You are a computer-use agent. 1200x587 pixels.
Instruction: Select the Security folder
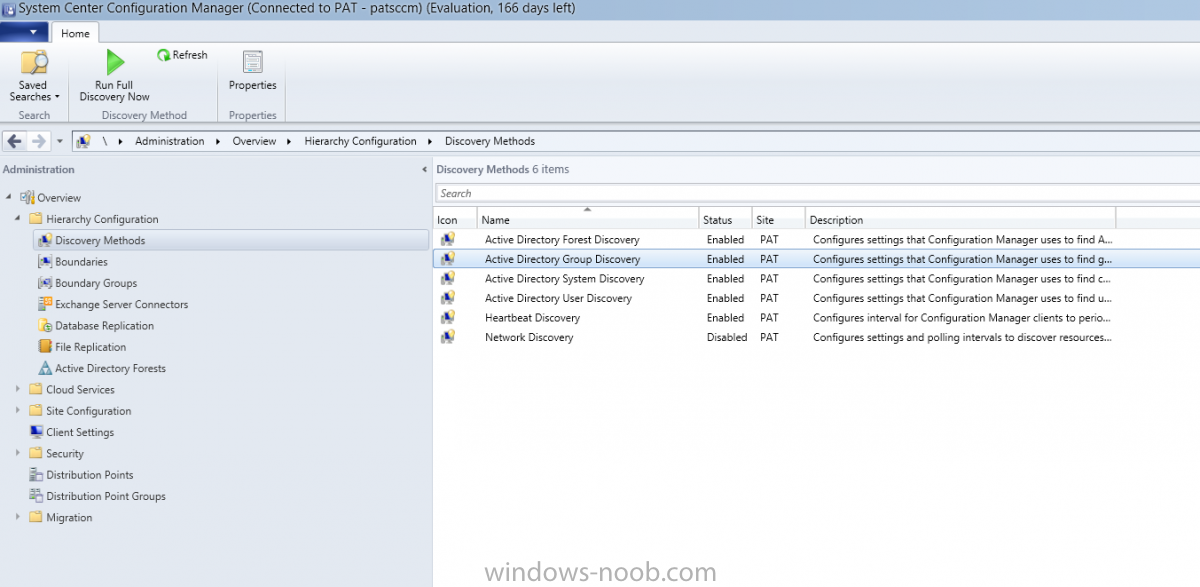(x=36, y=453)
